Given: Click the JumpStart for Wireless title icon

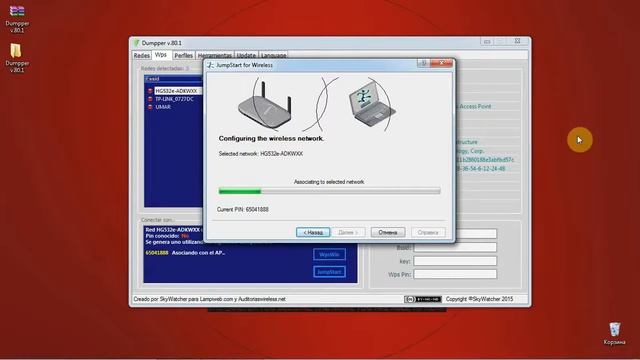Looking at the screenshot, I should (x=210, y=65).
